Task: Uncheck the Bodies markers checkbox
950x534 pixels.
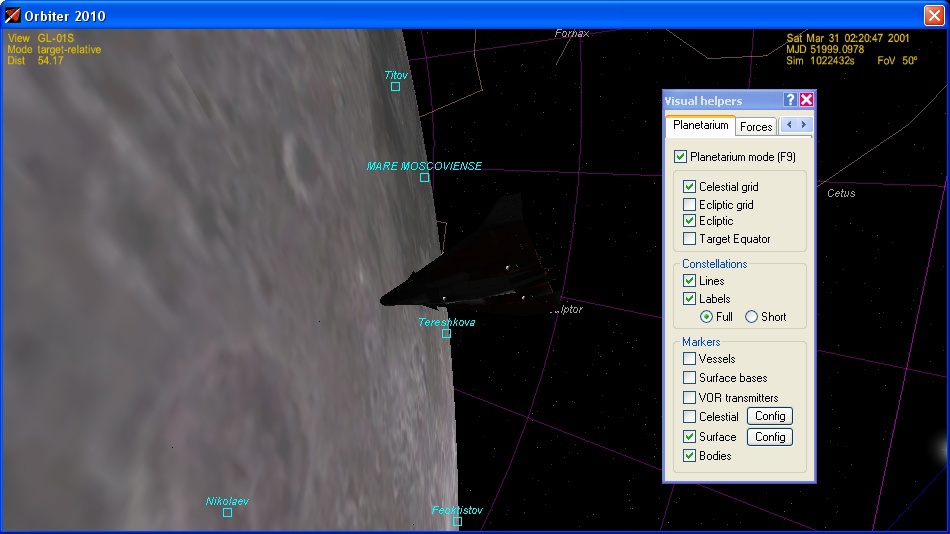Action: [689, 456]
